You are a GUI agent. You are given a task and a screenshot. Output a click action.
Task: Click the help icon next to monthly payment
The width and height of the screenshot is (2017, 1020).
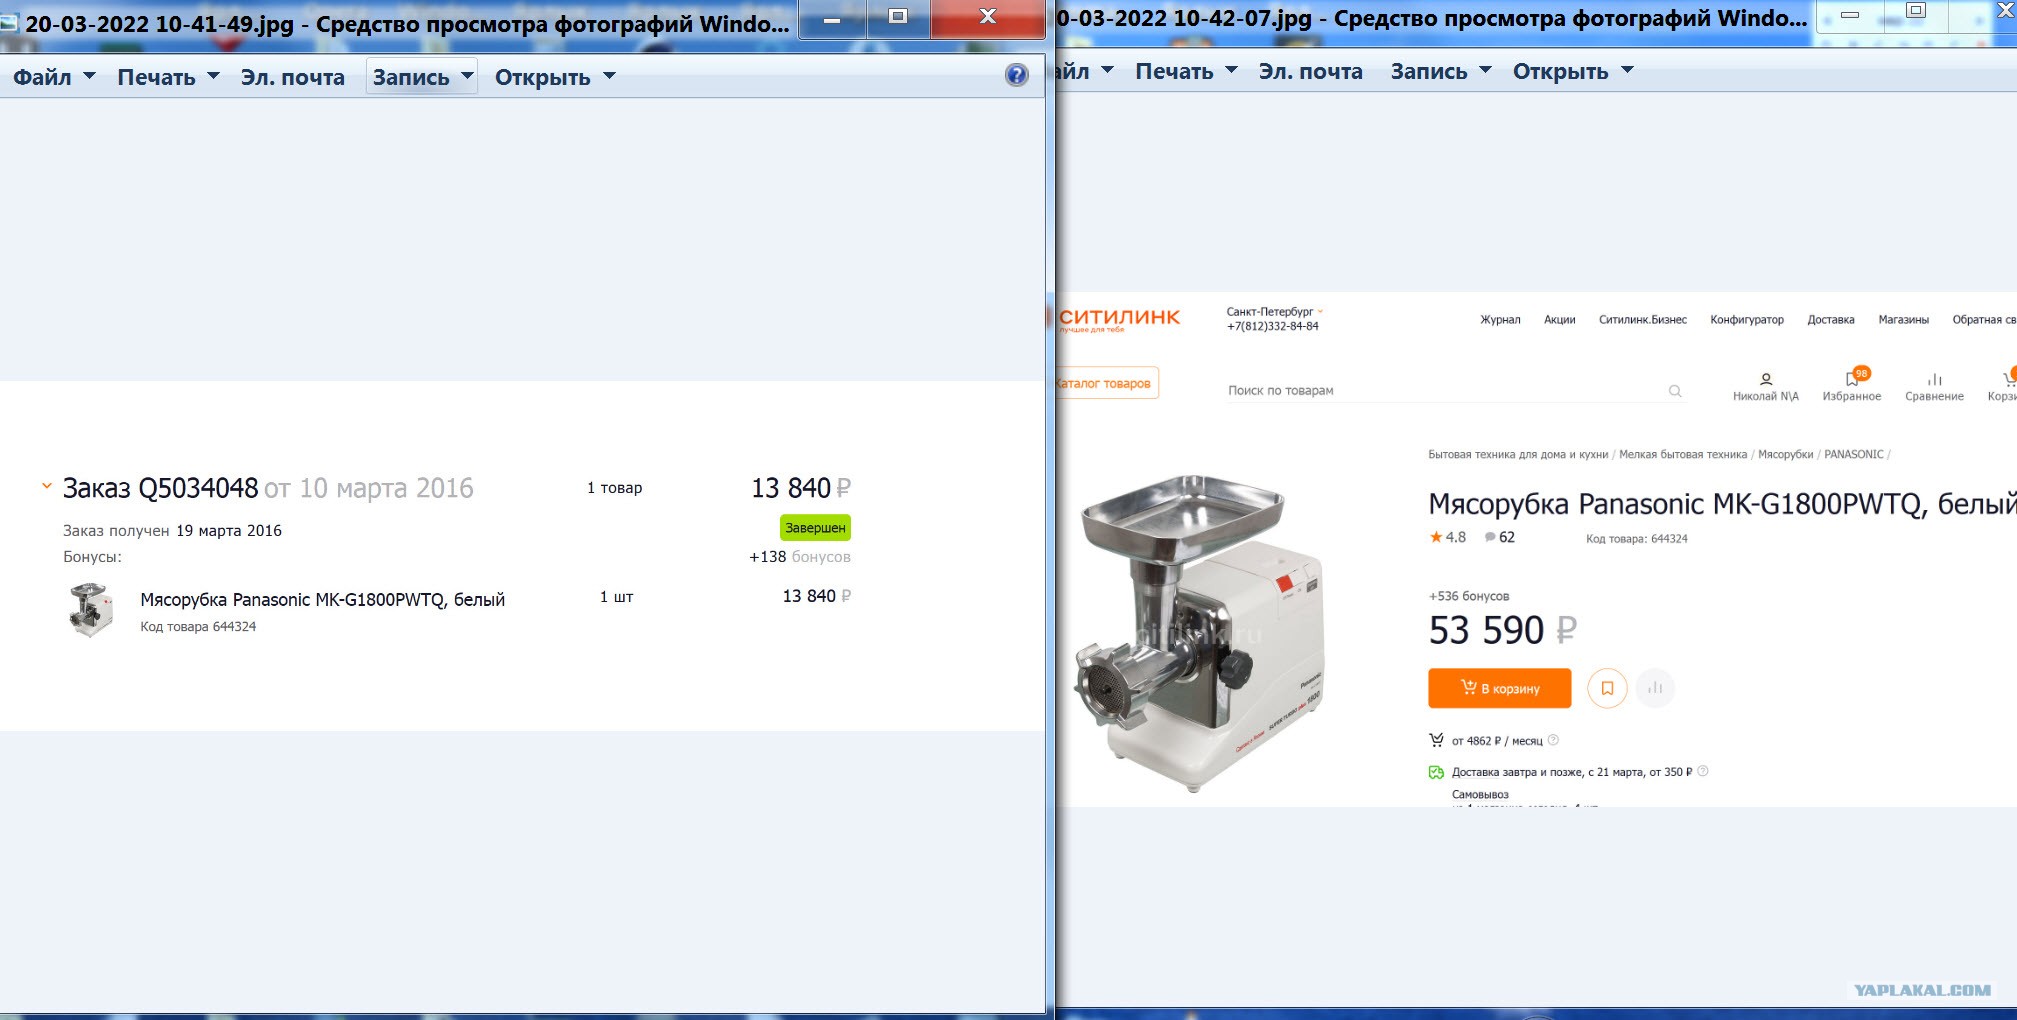coord(1553,741)
